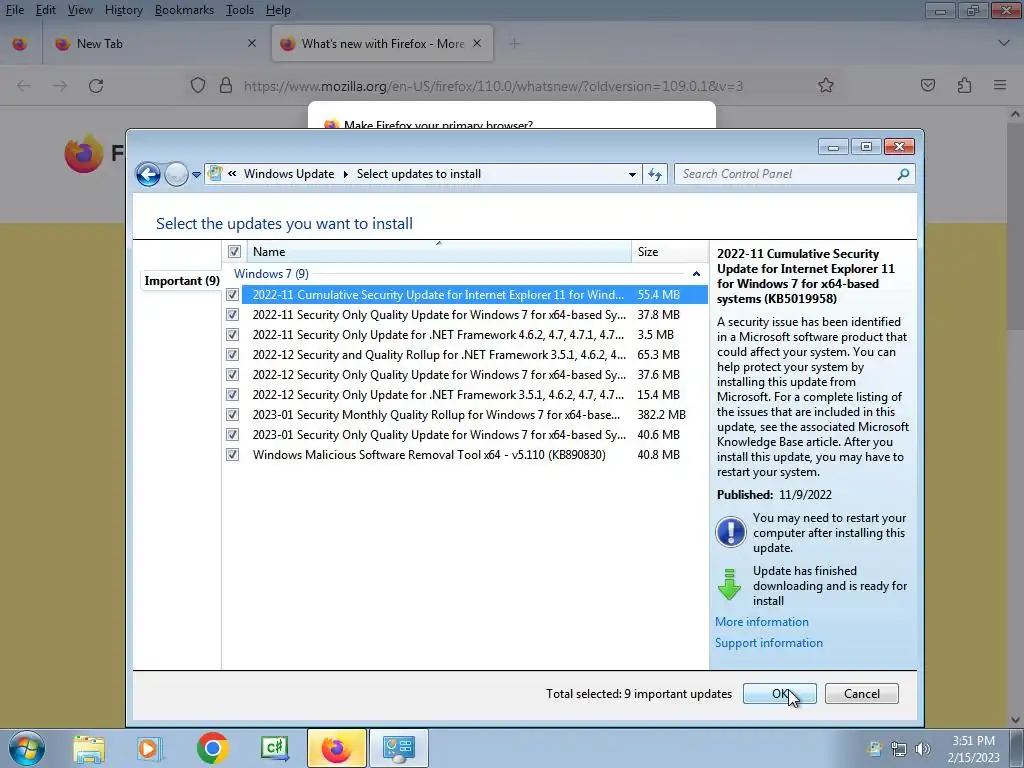This screenshot has height=768, width=1024.
Task: Open Firefox Bookmarks menu
Action: pyautogui.click(x=184, y=10)
